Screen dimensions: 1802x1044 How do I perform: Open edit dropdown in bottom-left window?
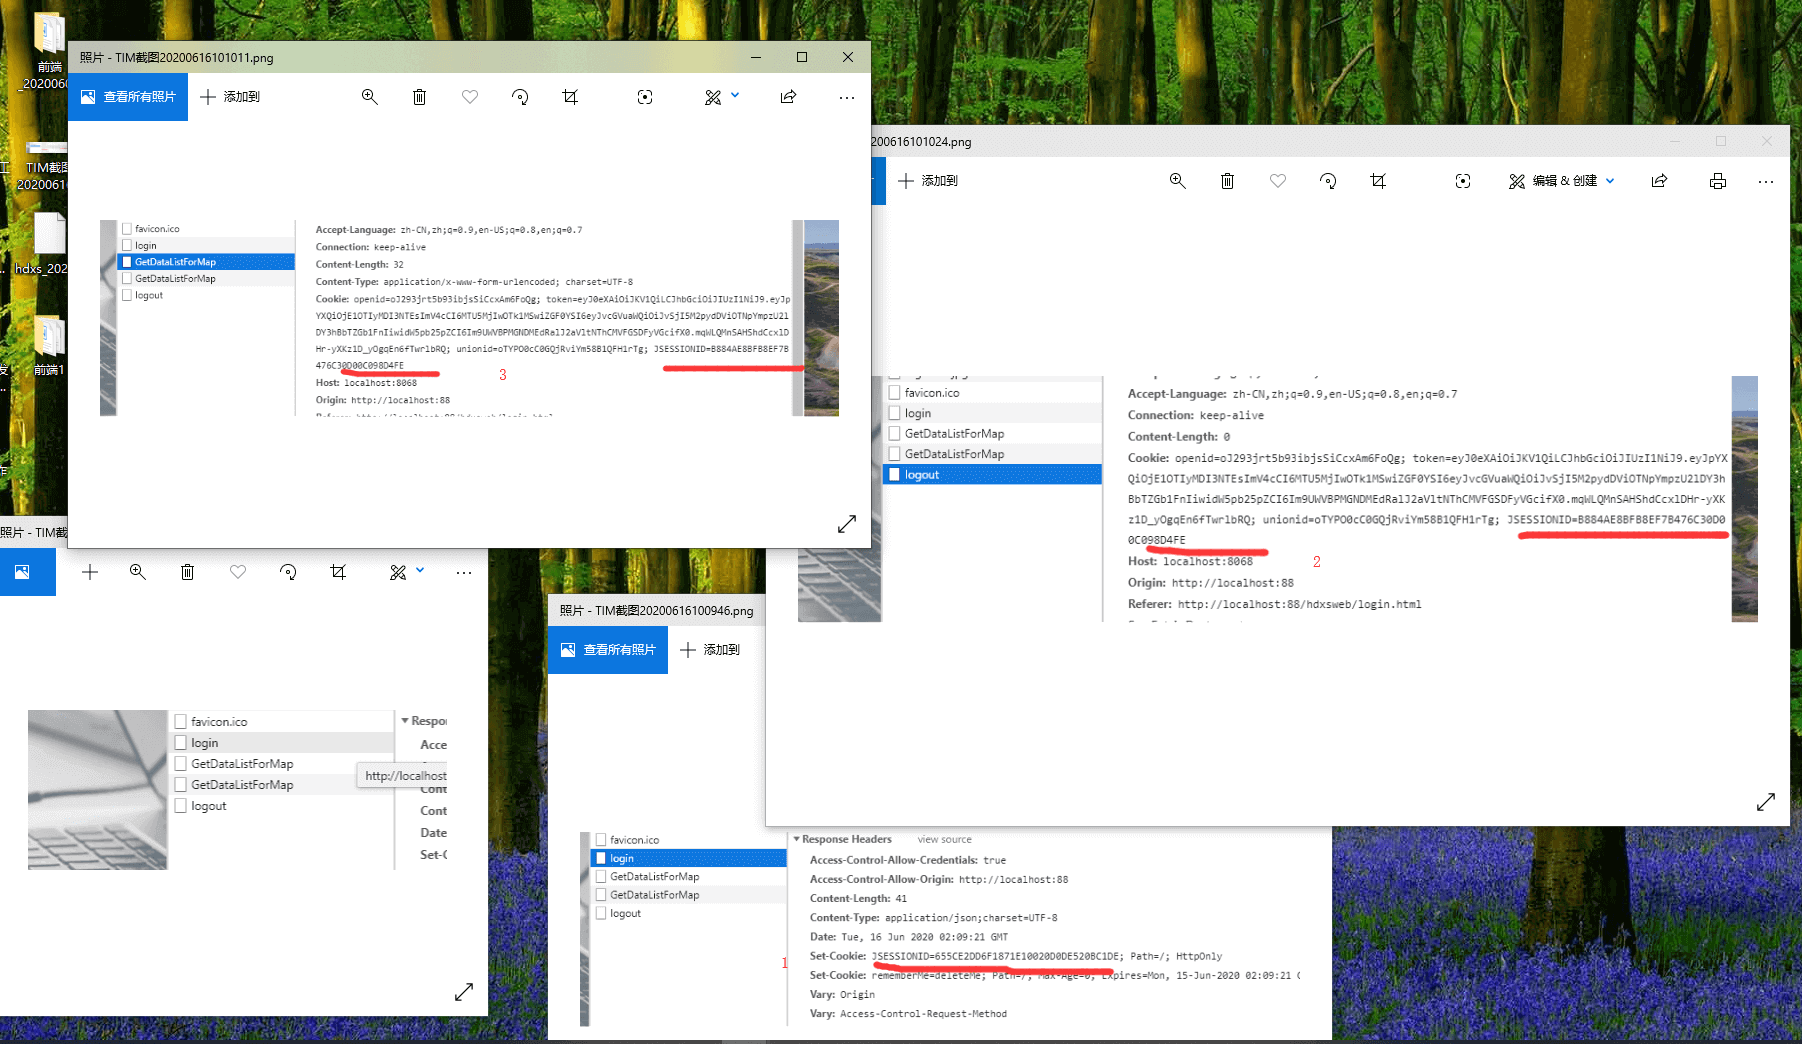coord(420,571)
